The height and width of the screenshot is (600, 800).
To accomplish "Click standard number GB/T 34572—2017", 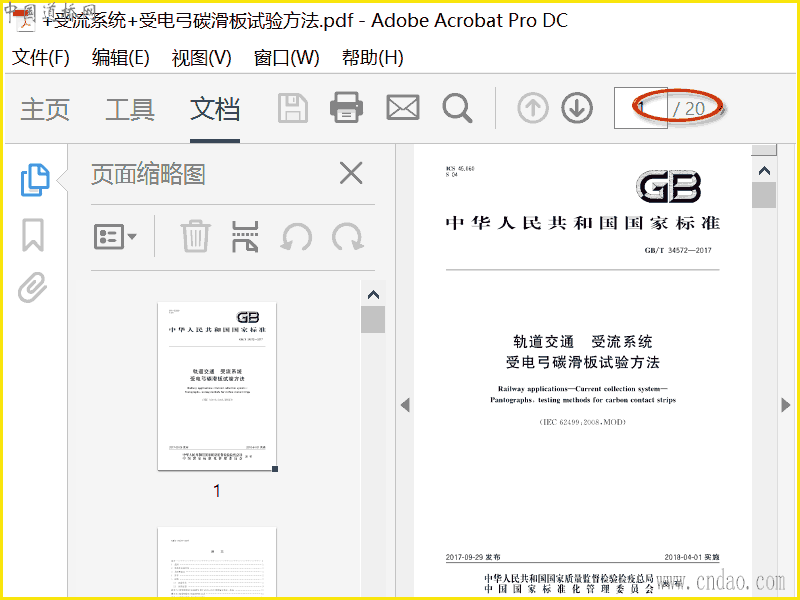I will tap(678, 250).
